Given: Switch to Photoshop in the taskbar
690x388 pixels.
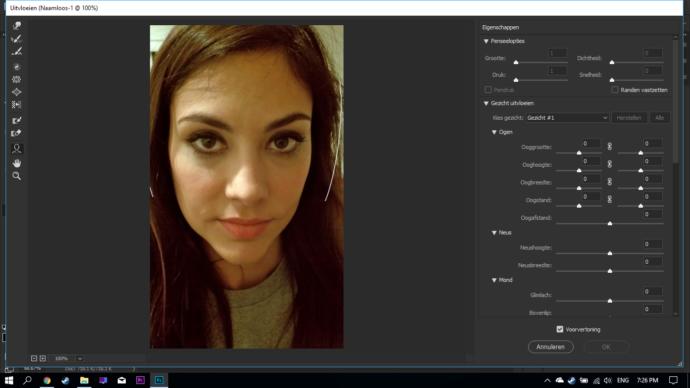Looking at the screenshot, I should (159, 380).
